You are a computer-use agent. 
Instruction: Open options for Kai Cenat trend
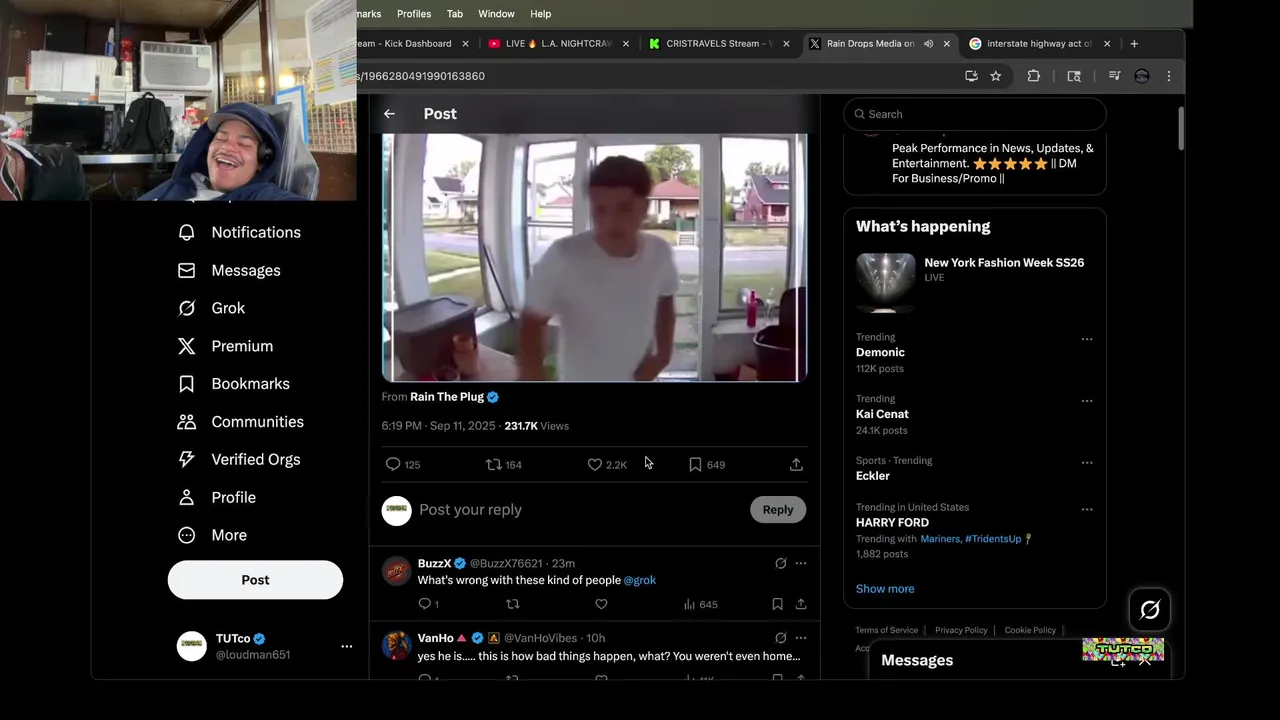1087,401
